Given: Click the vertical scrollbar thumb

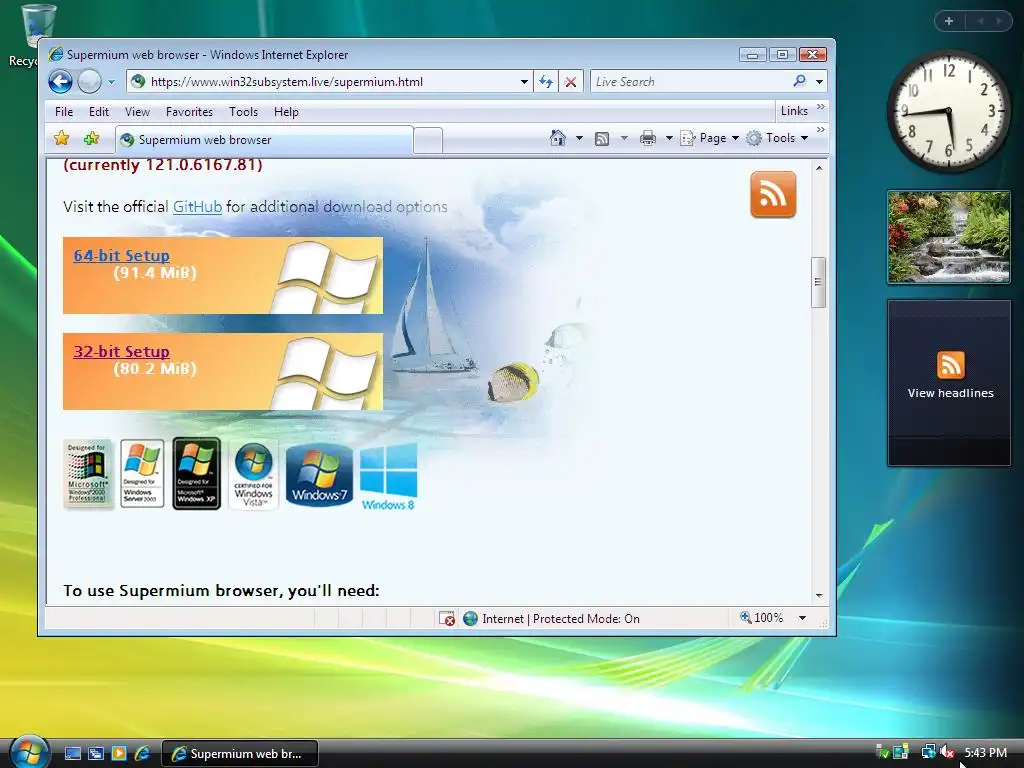Looking at the screenshot, I should [818, 282].
